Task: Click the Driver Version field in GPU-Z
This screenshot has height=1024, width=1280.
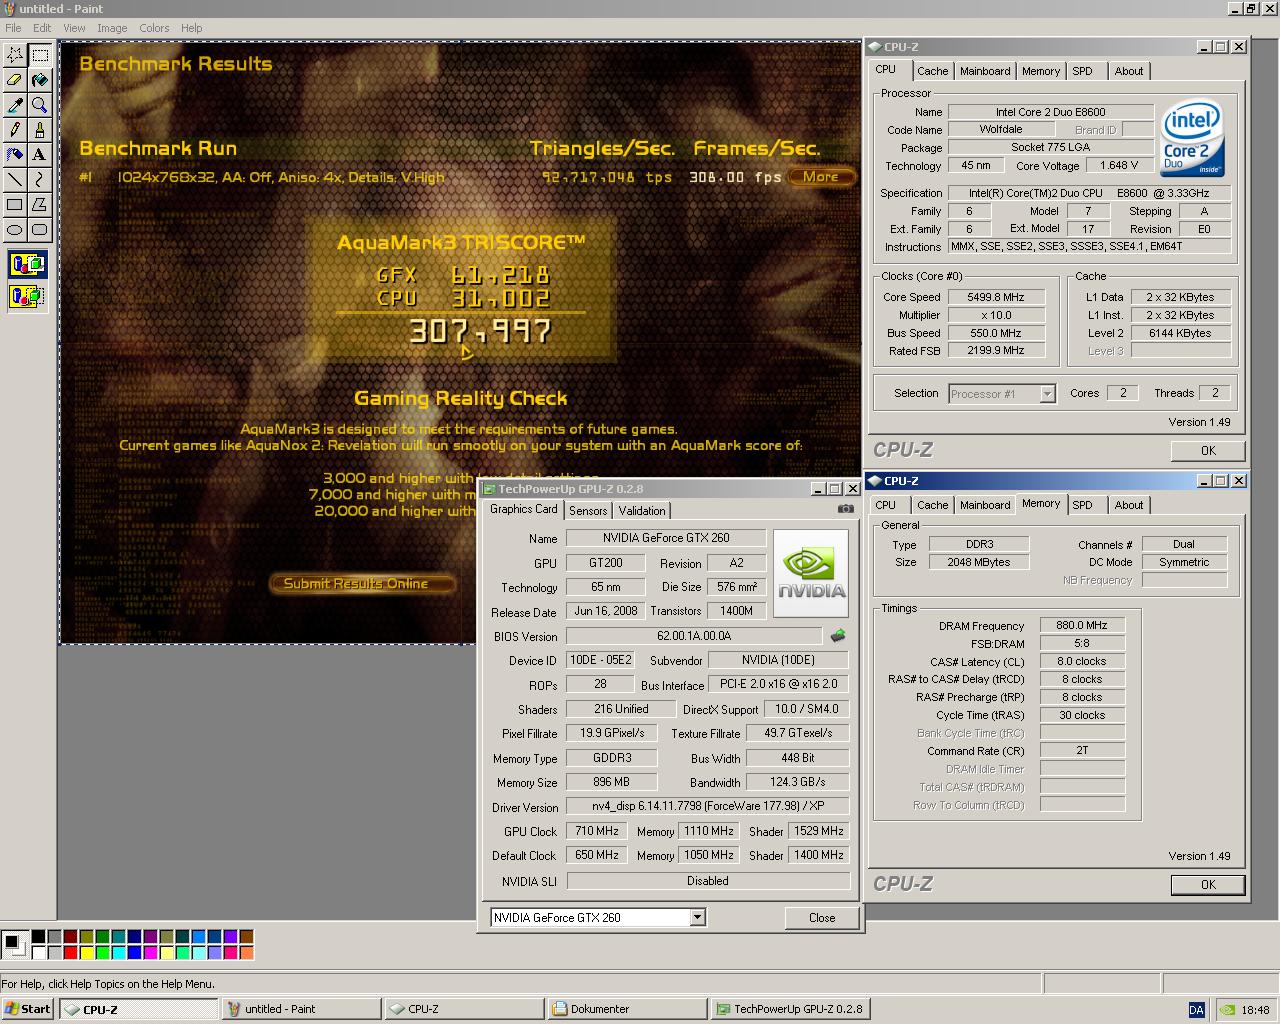Action: coord(708,806)
